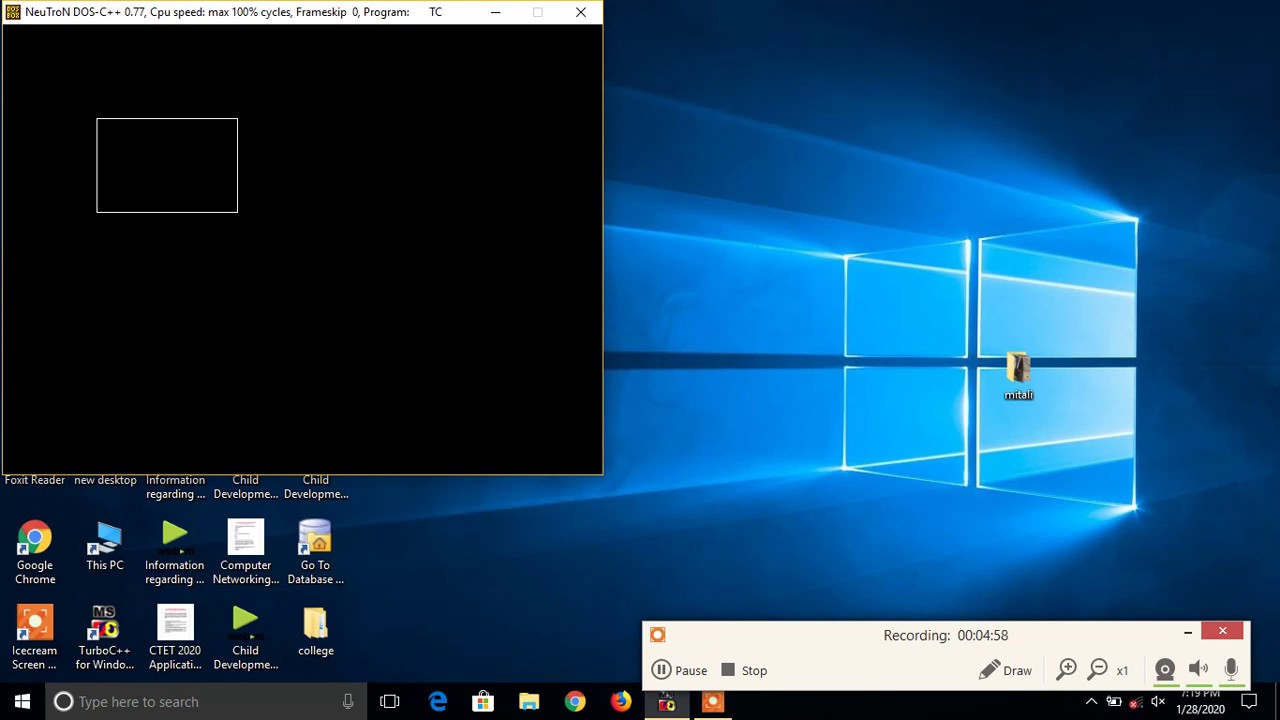Click the battery status tray icon
This screenshot has height=720, width=1280.
coord(1113,702)
